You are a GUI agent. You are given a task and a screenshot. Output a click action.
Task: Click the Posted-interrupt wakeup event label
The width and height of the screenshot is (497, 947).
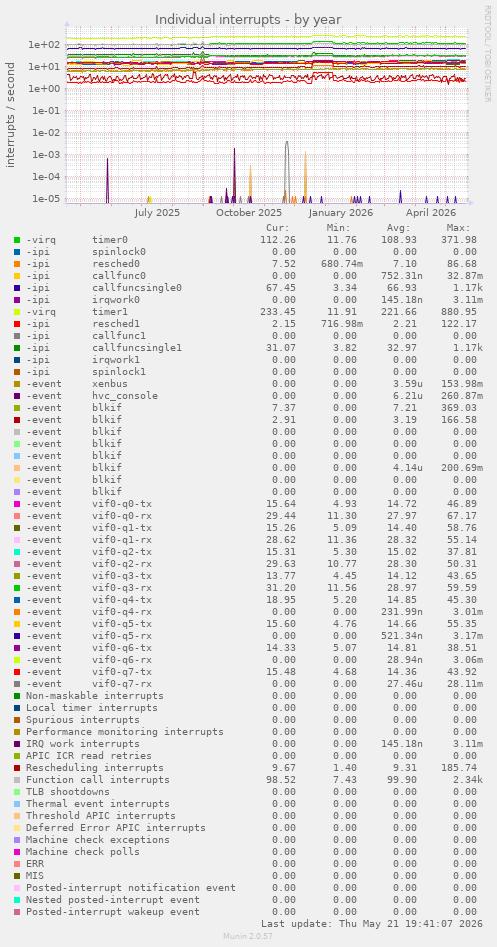pos(113,911)
